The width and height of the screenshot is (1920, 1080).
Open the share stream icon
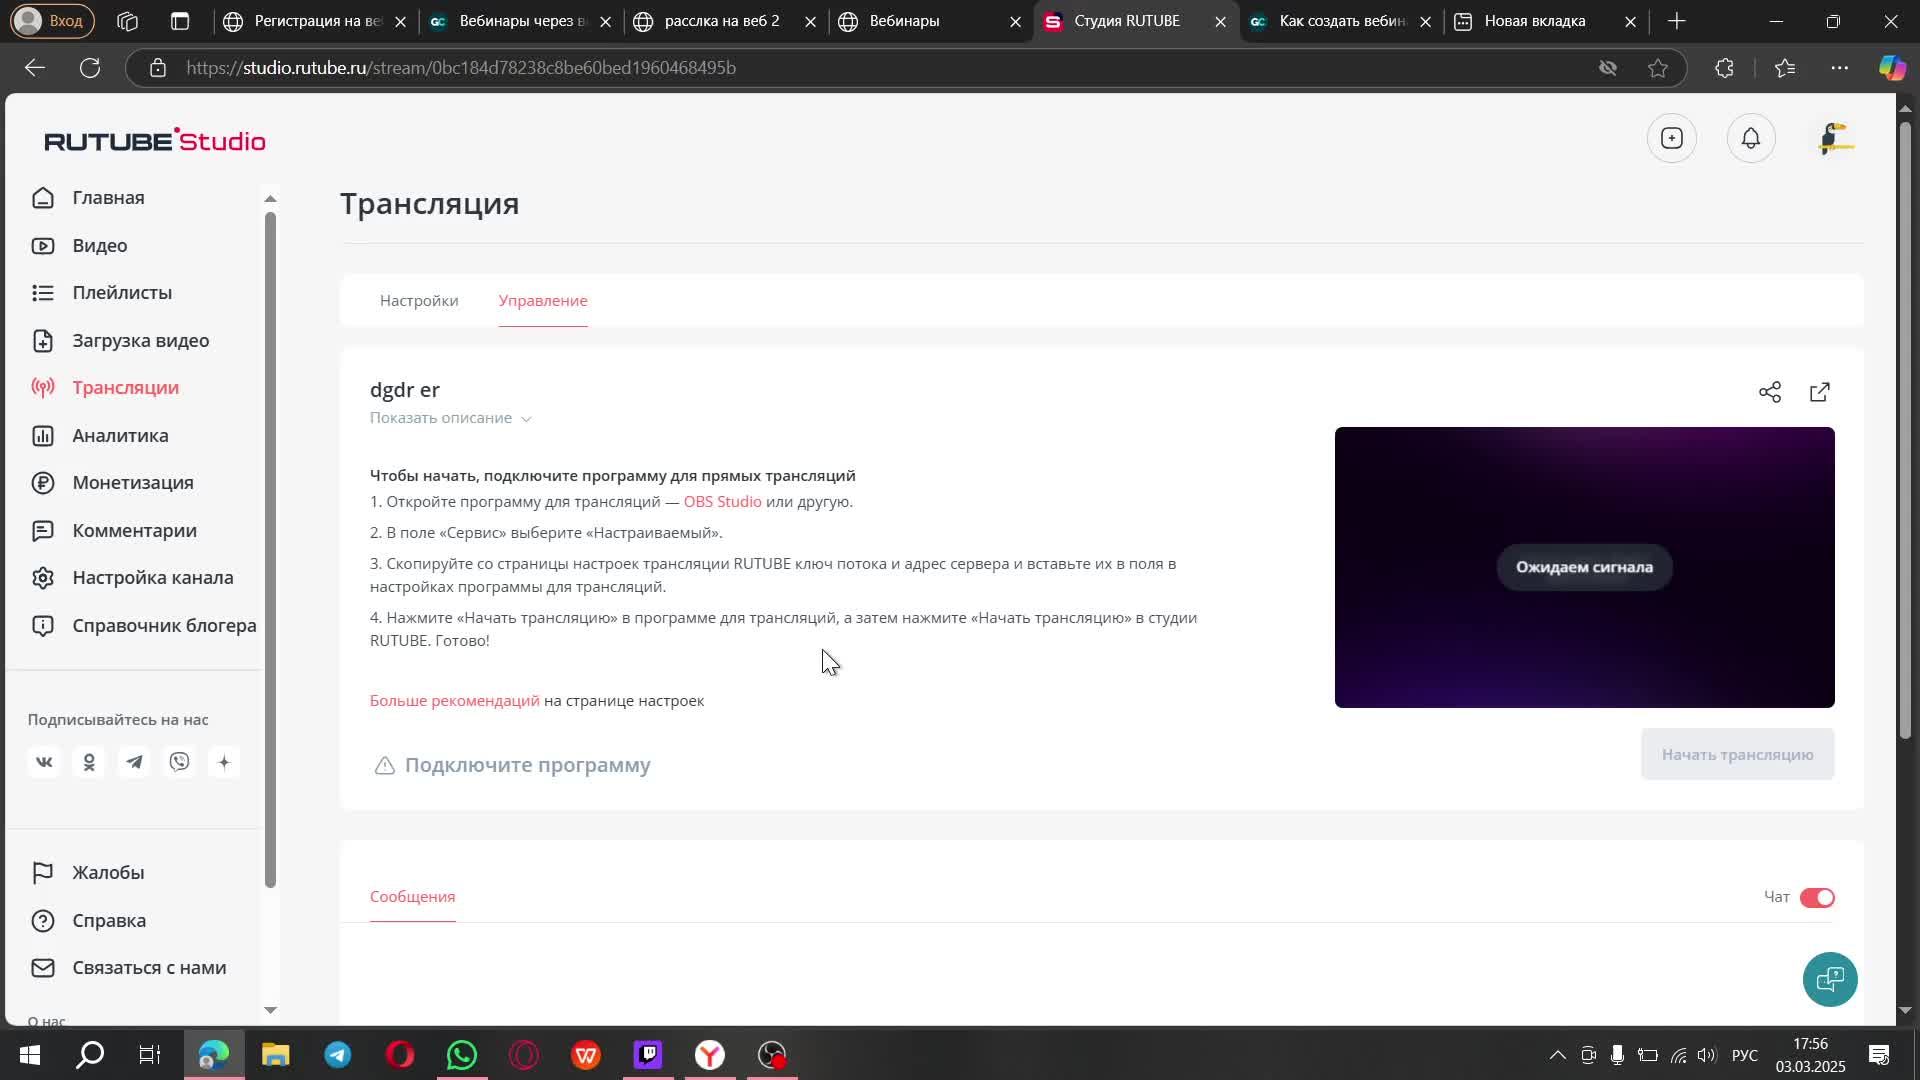(1770, 392)
